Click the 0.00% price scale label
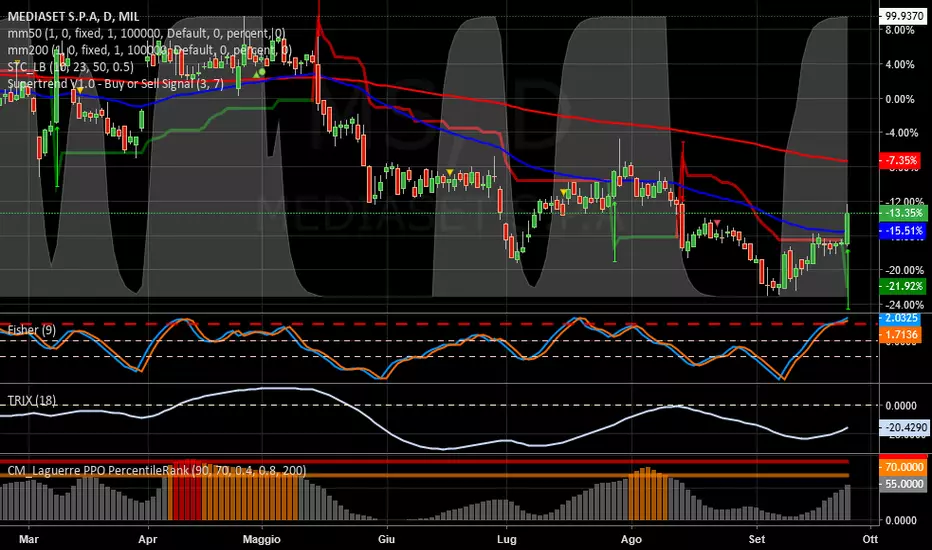 (900, 99)
